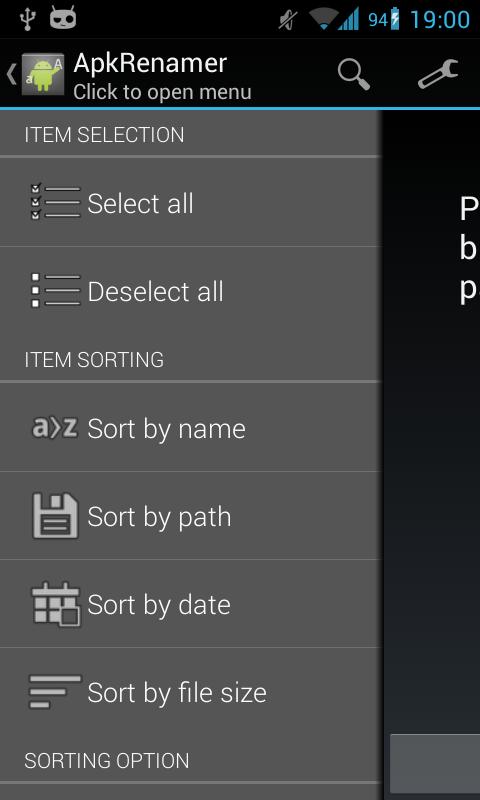Screen dimensions: 480x800
Task: Tap the file size bars icon
Action: [x=55, y=692]
